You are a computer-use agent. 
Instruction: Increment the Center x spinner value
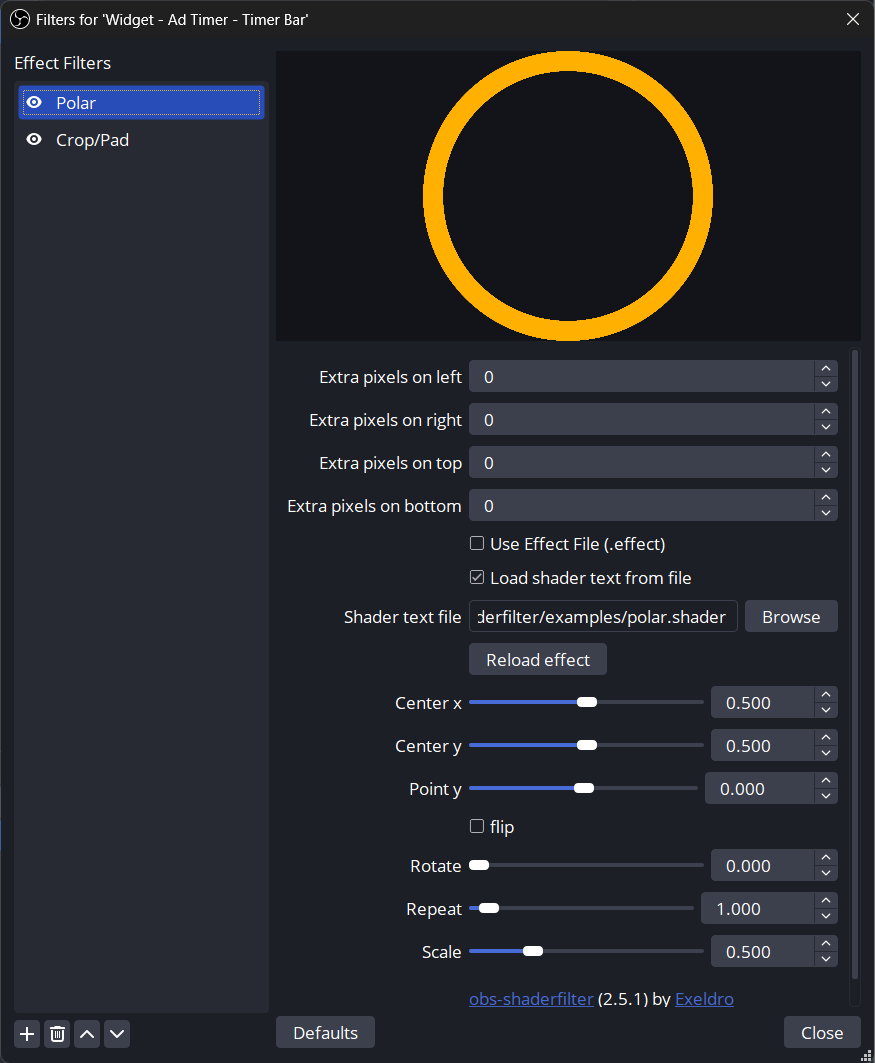[x=825, y=695]
